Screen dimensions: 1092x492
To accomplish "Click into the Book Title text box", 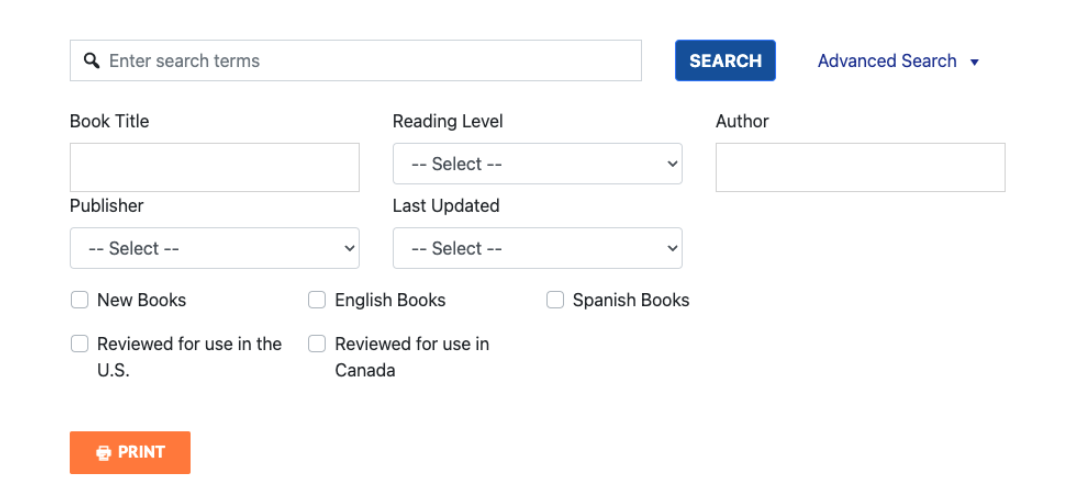I will point(214,167).
